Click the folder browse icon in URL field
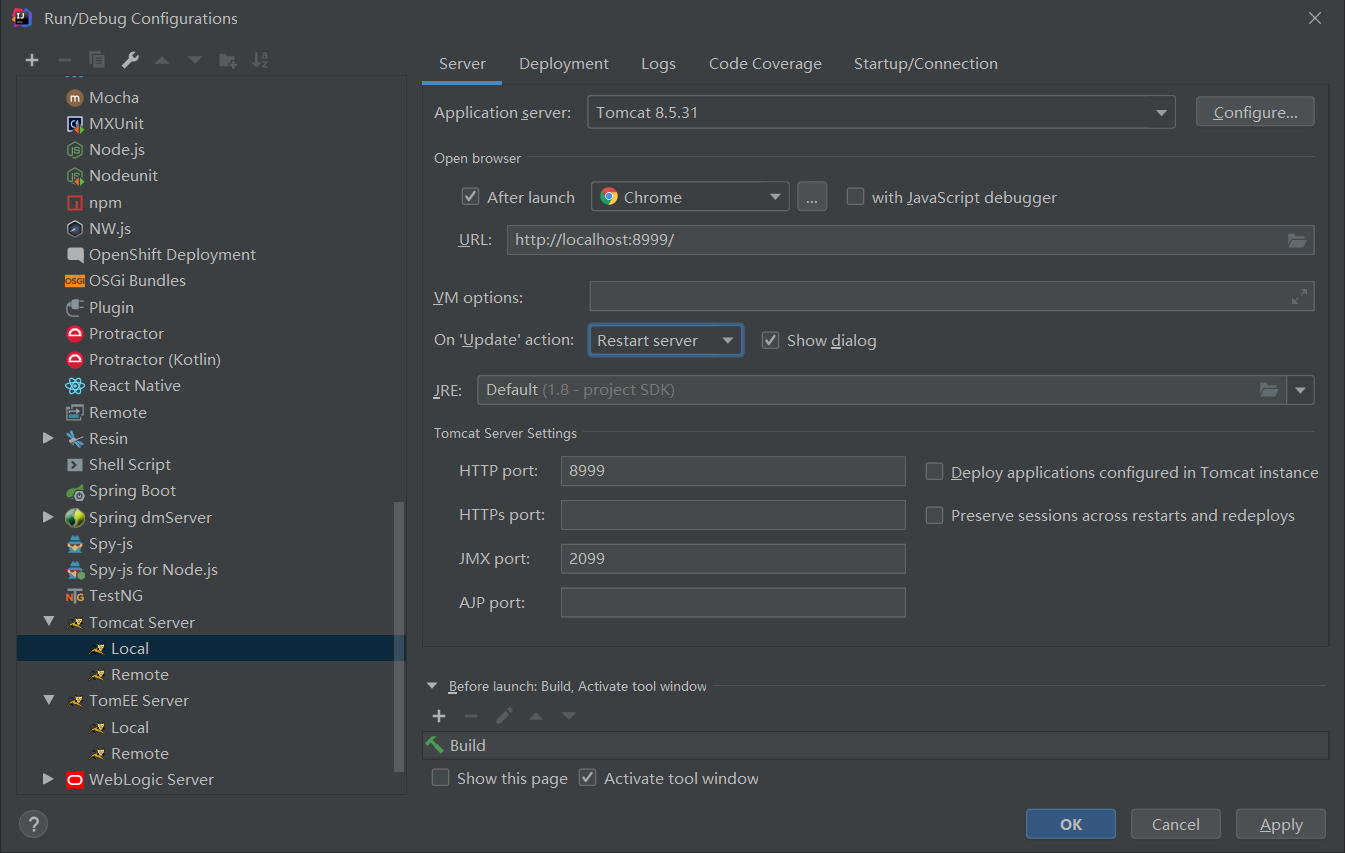Image resolution: width=1345 pixels, height=853 pixels. click(x=1297, y=240)
